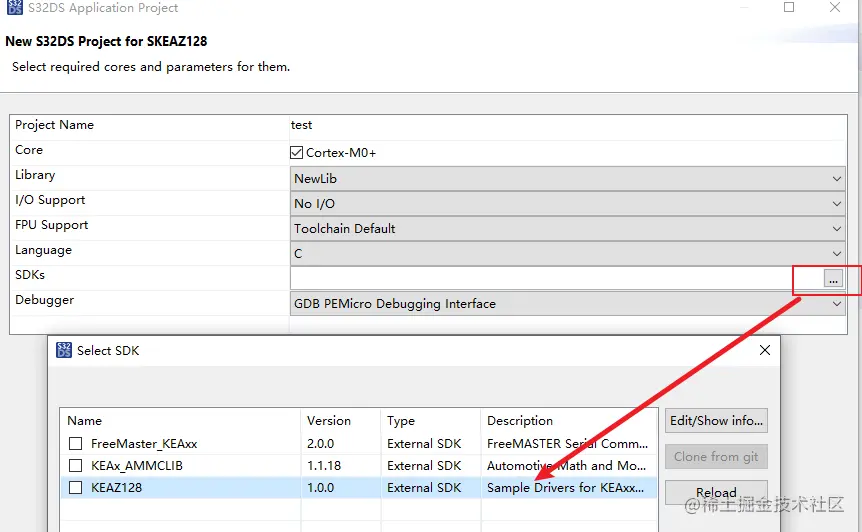Click External SDK type in KEAZ128 row
Viewport: 862px width, 532px height.
(424, 487)
